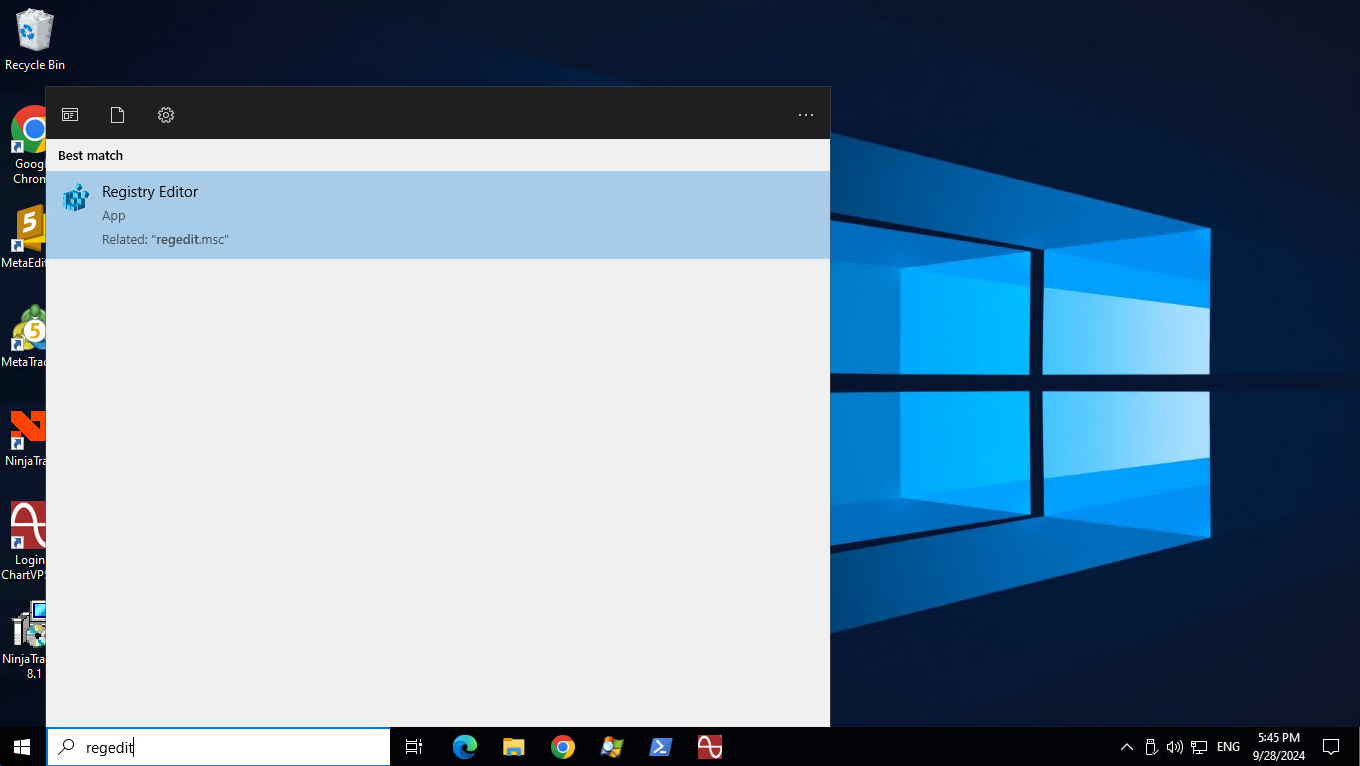Screen dimensions: 1360x766
Task: Select the Recycle Bin desktop icon
Action: pos(34,40)
